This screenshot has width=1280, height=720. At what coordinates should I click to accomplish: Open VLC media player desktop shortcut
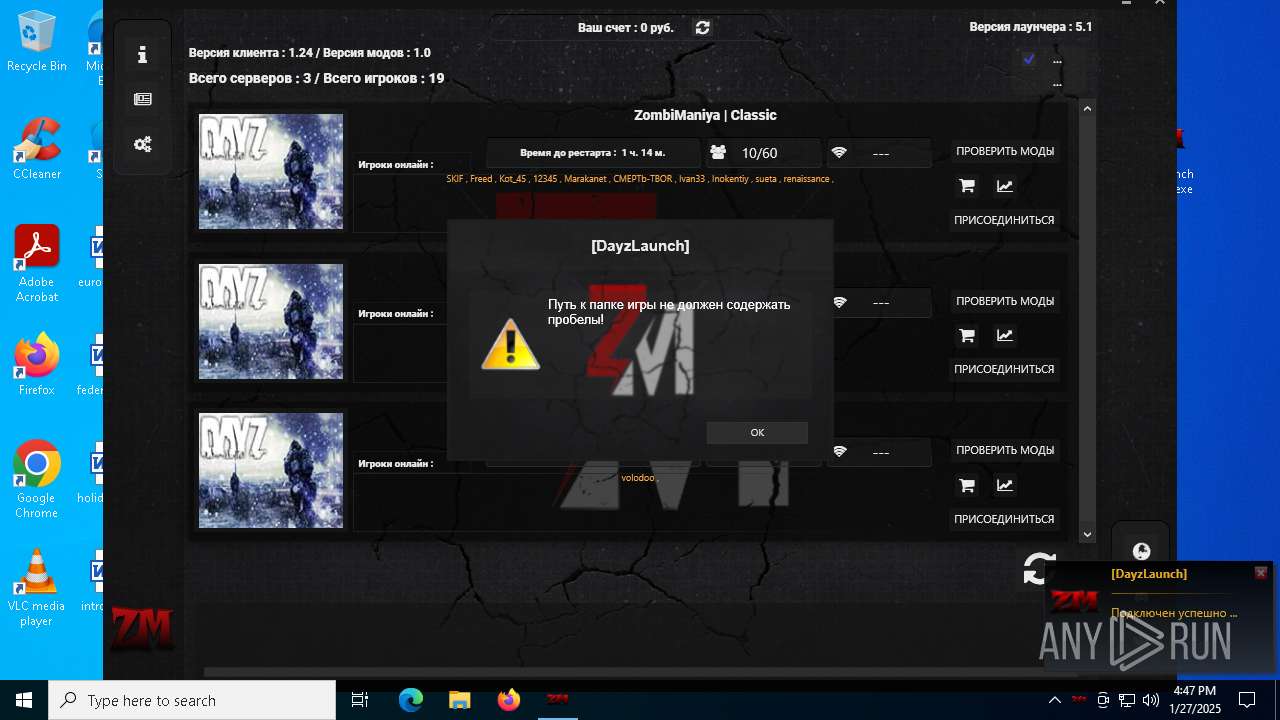pos(37,588)
